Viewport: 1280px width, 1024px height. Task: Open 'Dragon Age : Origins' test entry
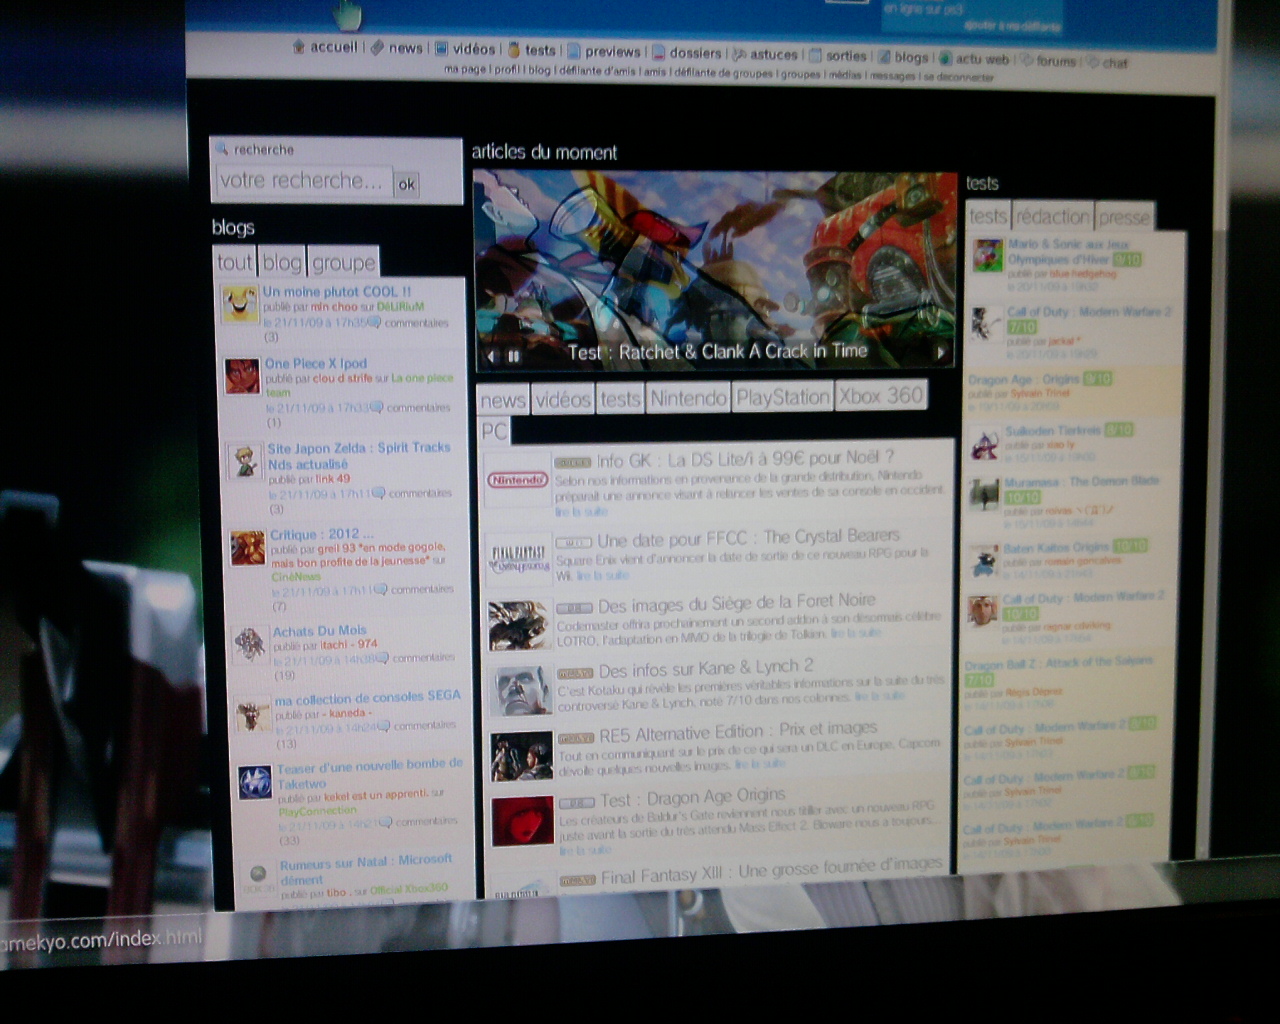coord(1023,379)
